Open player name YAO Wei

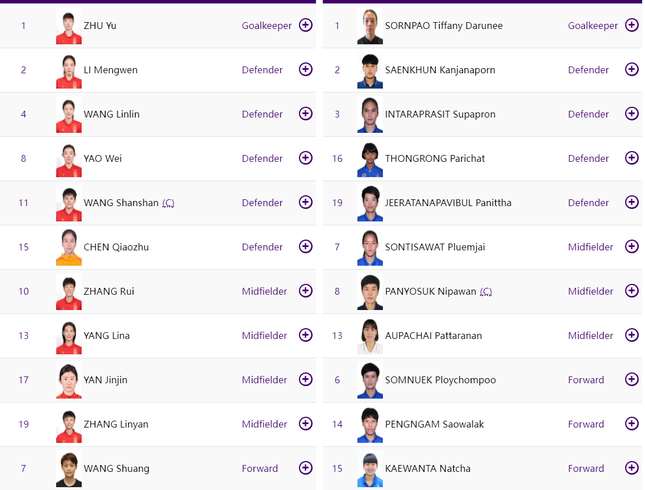(102, 158)
